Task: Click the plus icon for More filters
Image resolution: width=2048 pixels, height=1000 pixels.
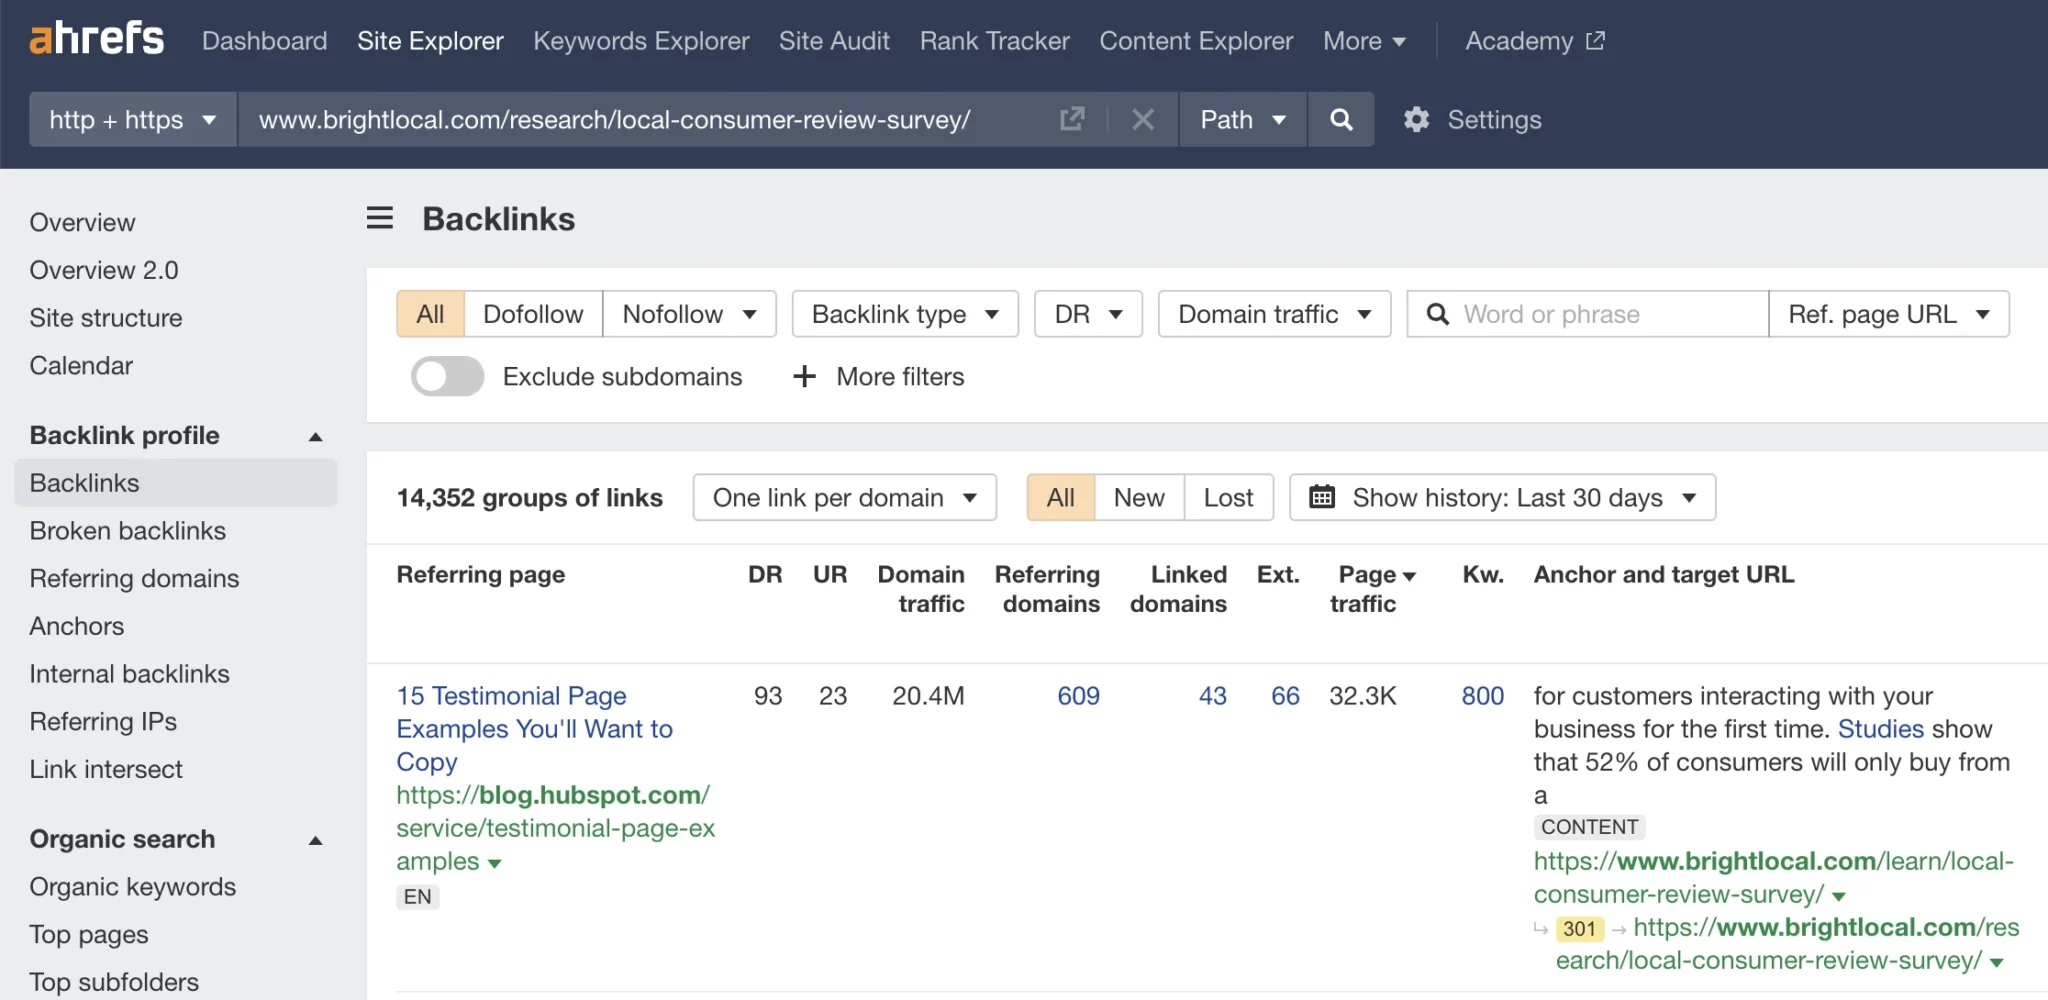Action: (804, 376)
